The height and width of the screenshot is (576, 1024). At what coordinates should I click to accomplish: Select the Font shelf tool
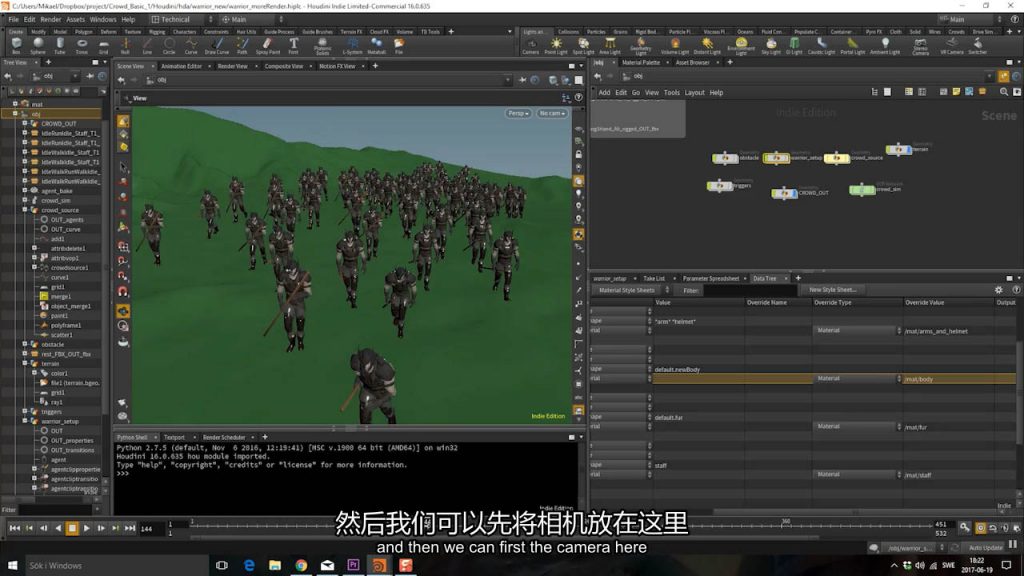click(293, 45)
